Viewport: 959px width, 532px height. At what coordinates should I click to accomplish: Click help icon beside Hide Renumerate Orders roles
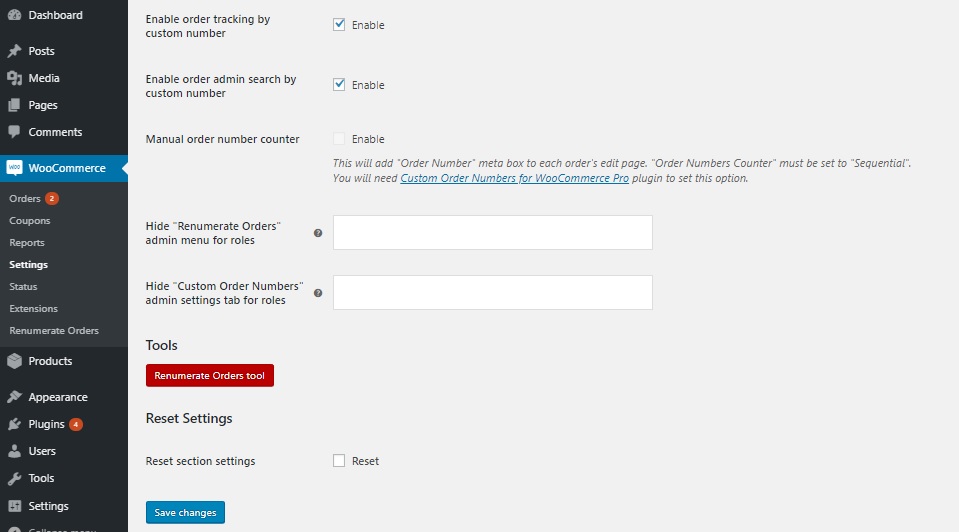pos(318,233)
